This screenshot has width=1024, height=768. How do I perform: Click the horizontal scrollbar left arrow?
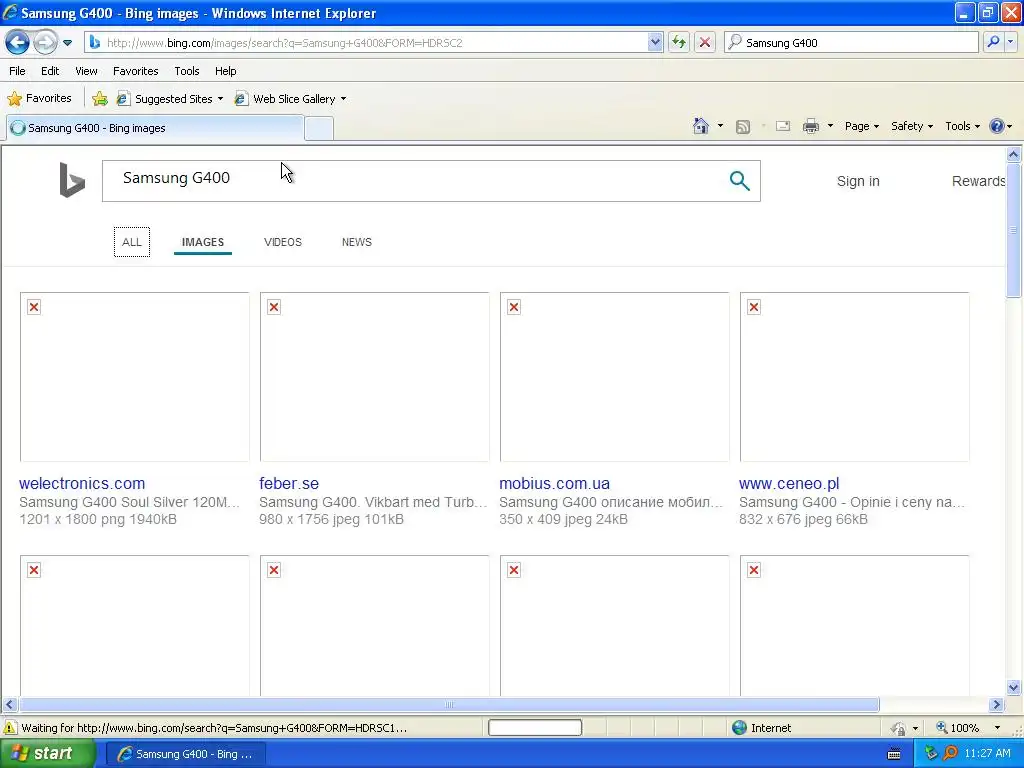pyautogui.click(x=9, y=705)
